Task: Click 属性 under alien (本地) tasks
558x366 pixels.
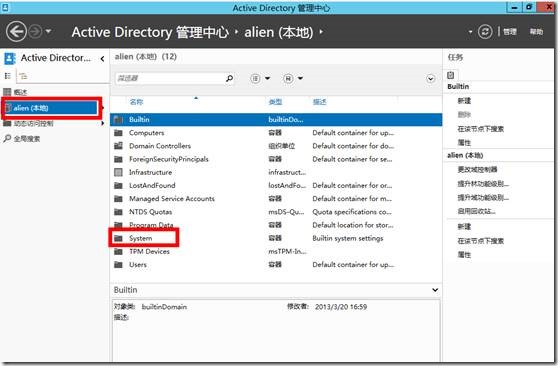Action: [x=464, y=255]
